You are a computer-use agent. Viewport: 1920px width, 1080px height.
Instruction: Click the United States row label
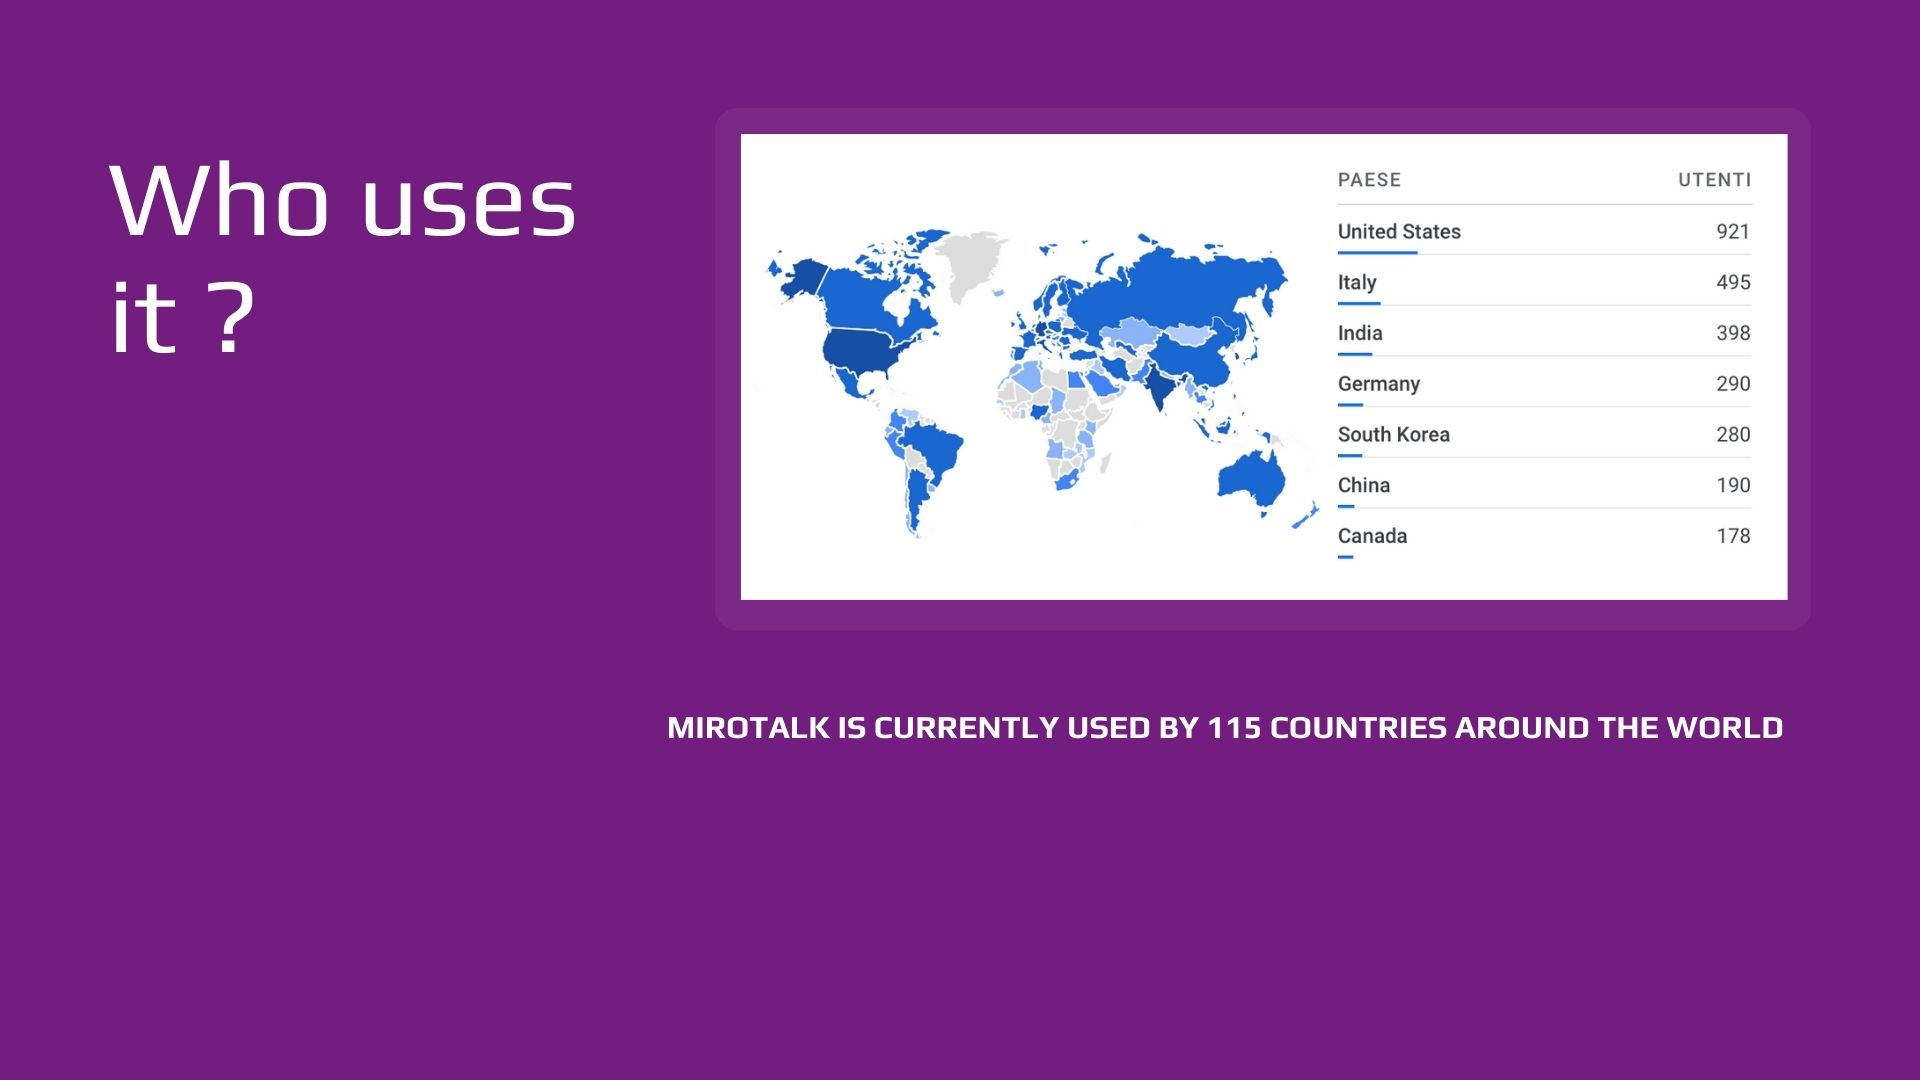[1399, 231]
